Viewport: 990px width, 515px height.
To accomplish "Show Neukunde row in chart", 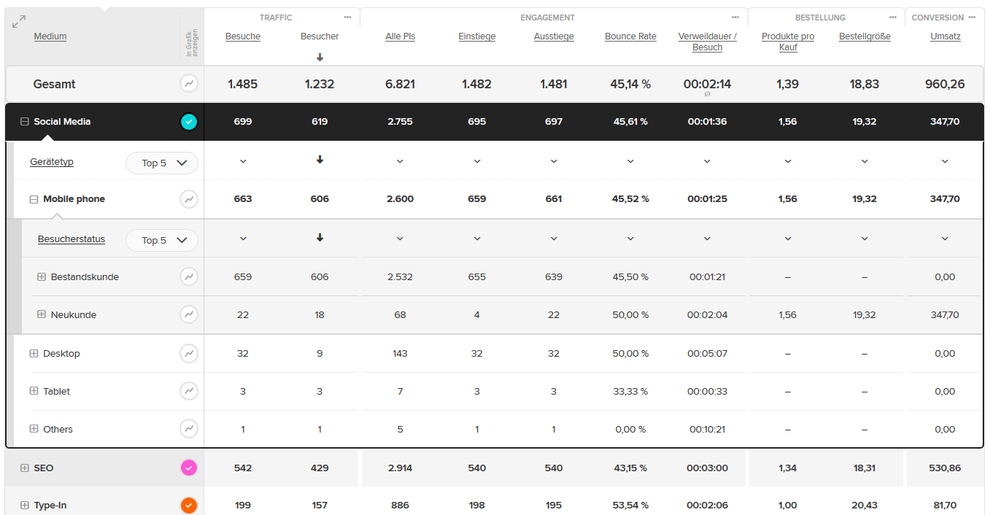I will 189,314.
